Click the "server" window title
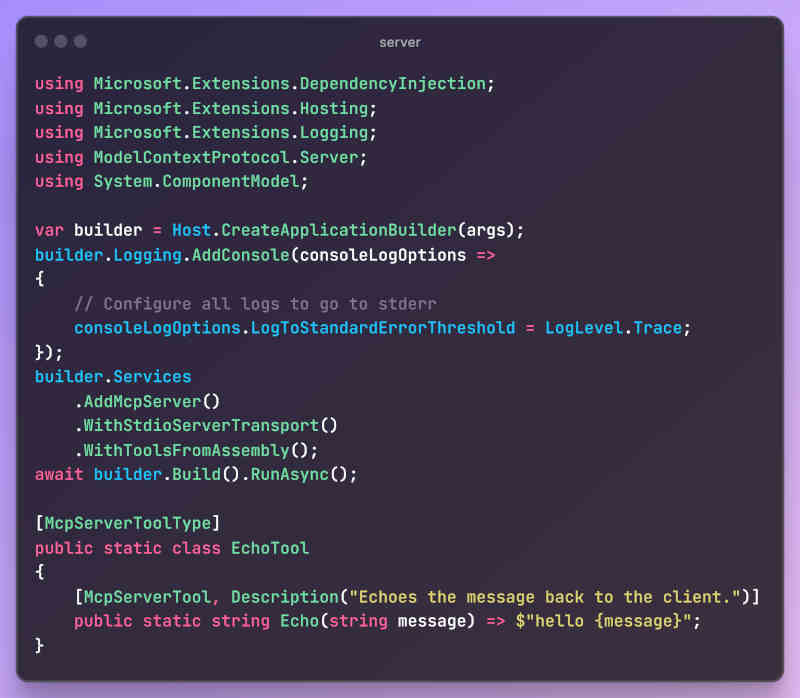This screenshot has height=698, width=800. click(400, 42)
